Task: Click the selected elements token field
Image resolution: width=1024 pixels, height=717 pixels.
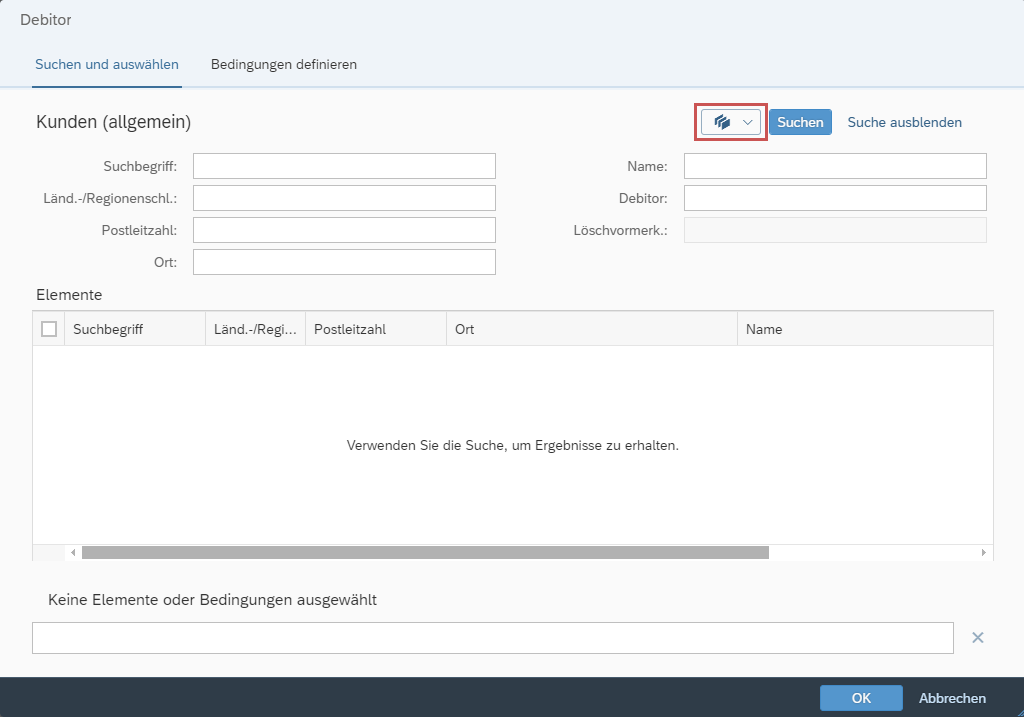Action: (x=492, y=638)
